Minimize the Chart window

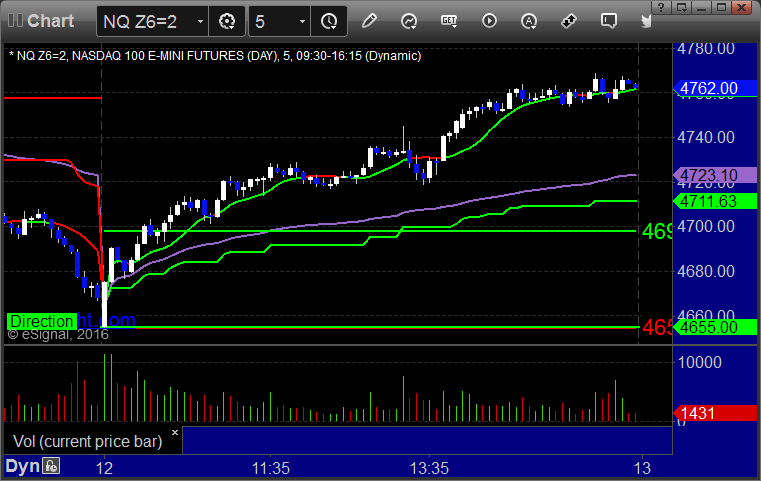coord(701,7)
